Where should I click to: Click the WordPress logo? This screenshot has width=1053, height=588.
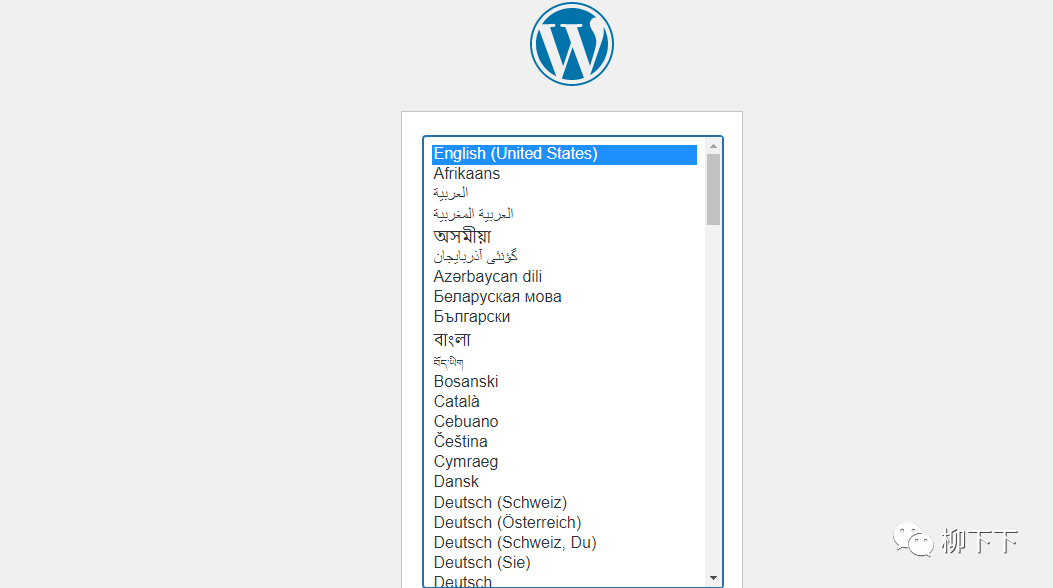pyautogui.click(x=571, y=44)
